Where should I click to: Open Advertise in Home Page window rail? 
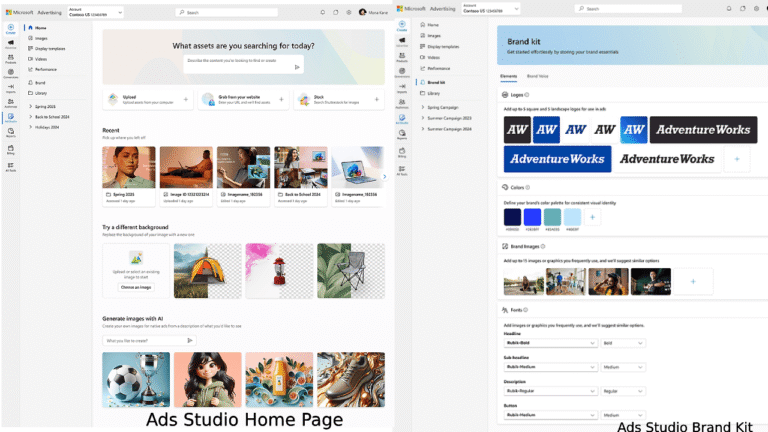(10, 44)
